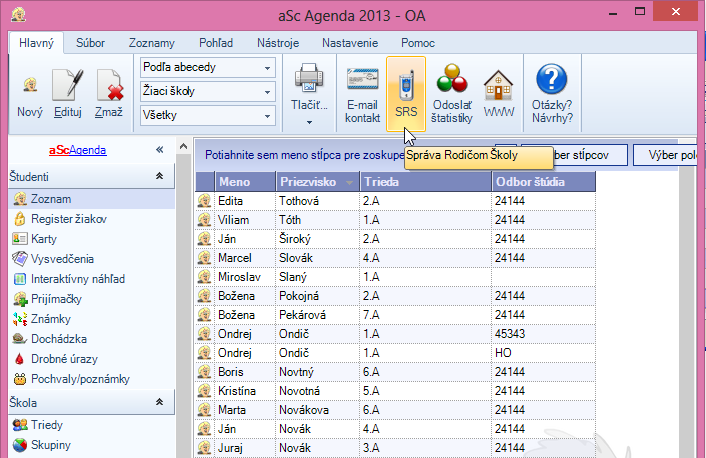Open the WWW house icon
The image size is (706, 458).
click(498, 85)
